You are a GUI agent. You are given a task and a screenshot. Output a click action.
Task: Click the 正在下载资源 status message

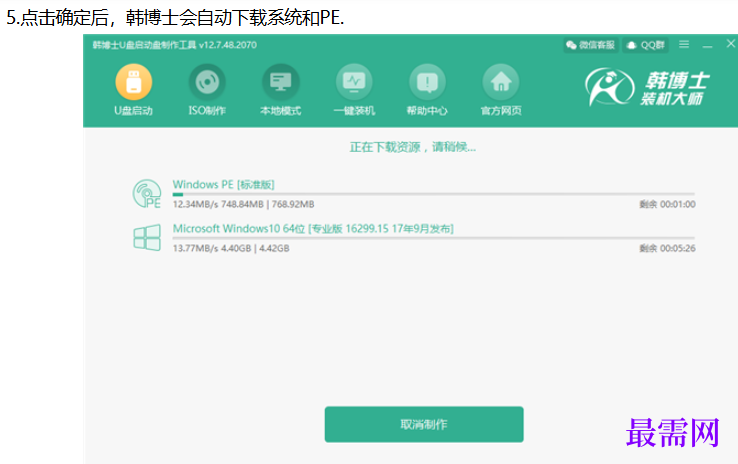412,147
